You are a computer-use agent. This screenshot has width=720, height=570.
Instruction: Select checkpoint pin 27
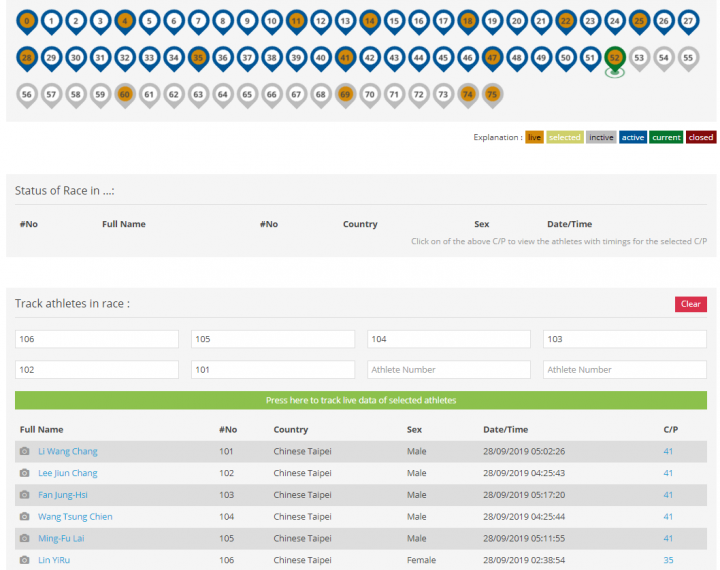coord(688,22)
